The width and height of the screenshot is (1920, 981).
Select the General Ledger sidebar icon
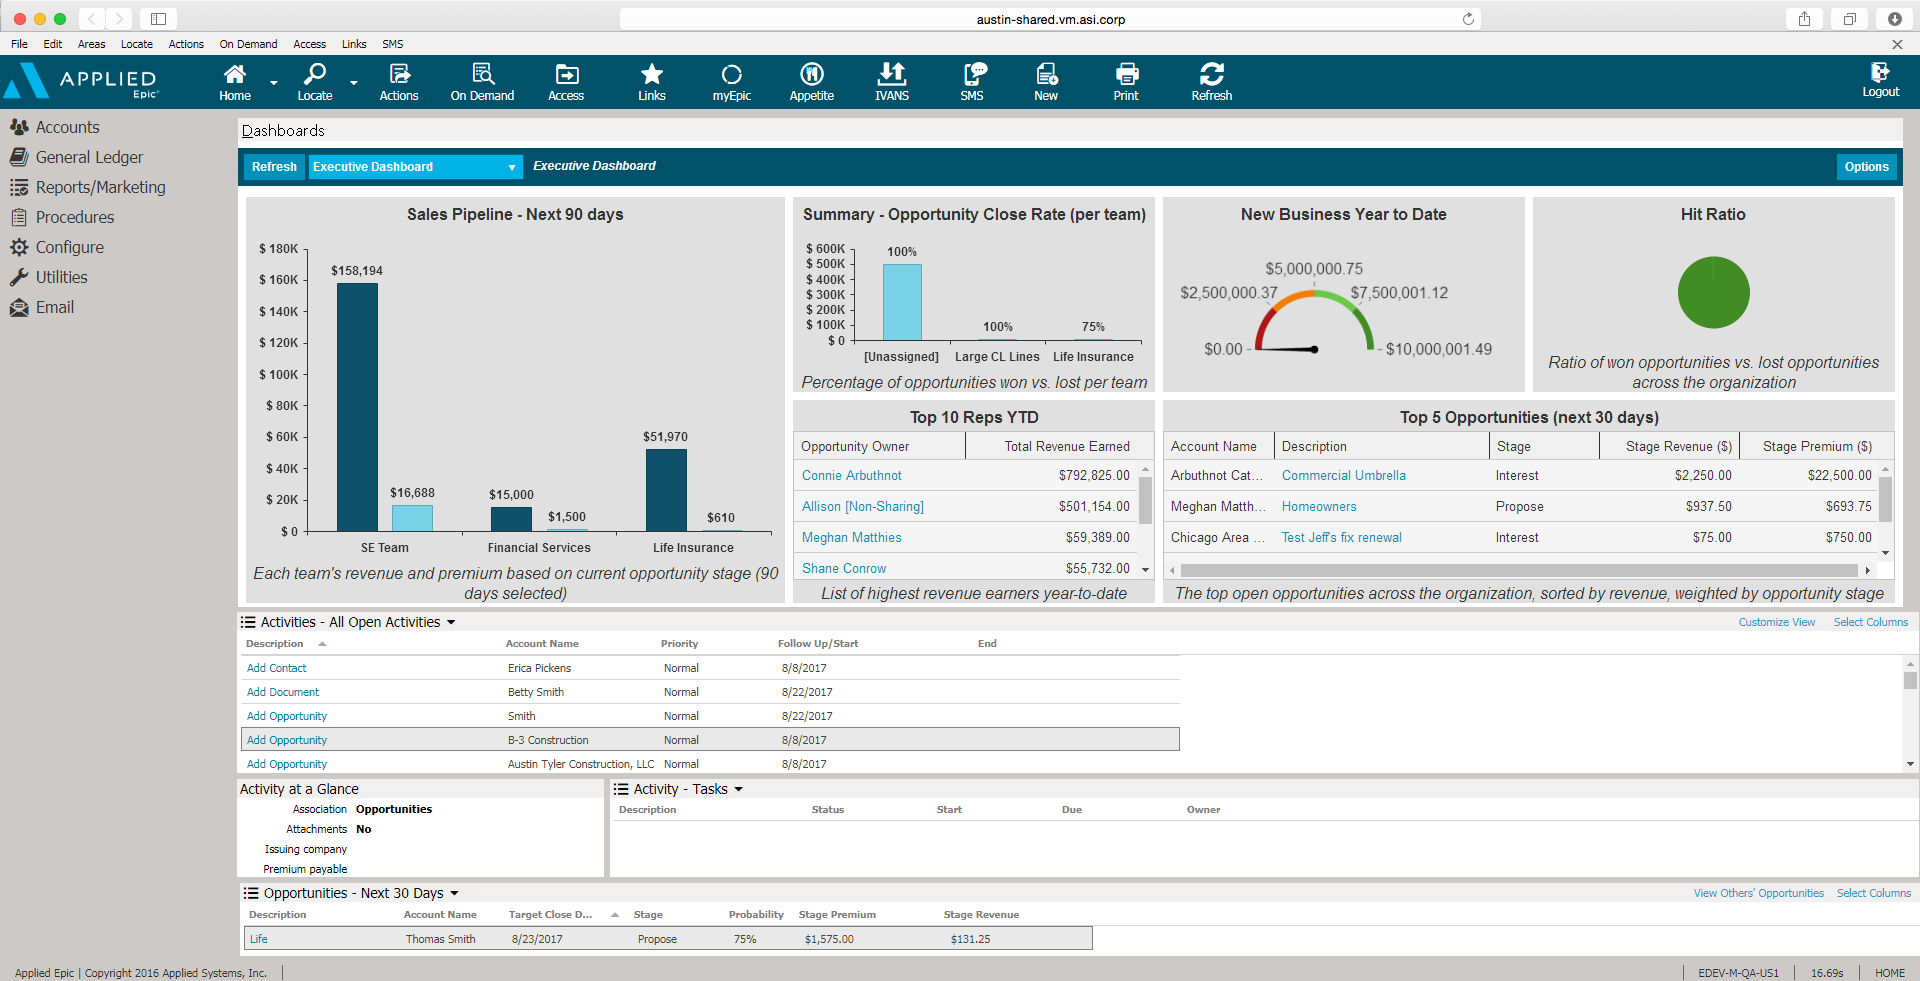point(88,157)
